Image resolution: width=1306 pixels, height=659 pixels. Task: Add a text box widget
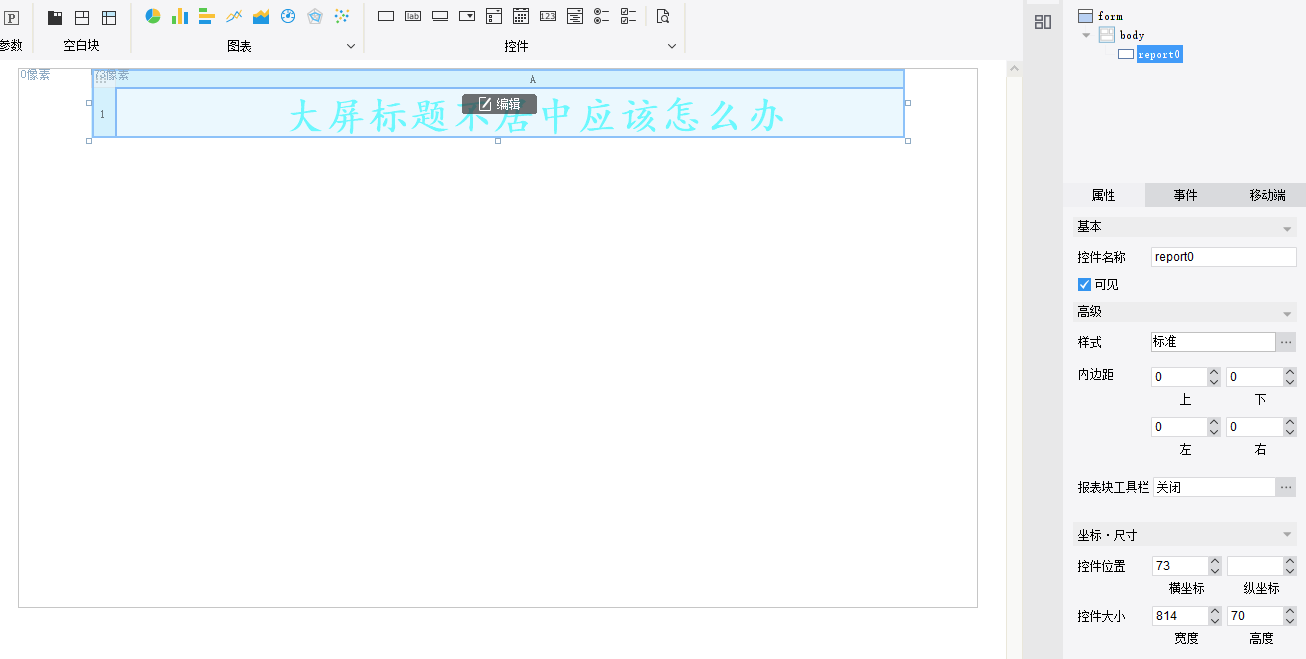[386, 16]
